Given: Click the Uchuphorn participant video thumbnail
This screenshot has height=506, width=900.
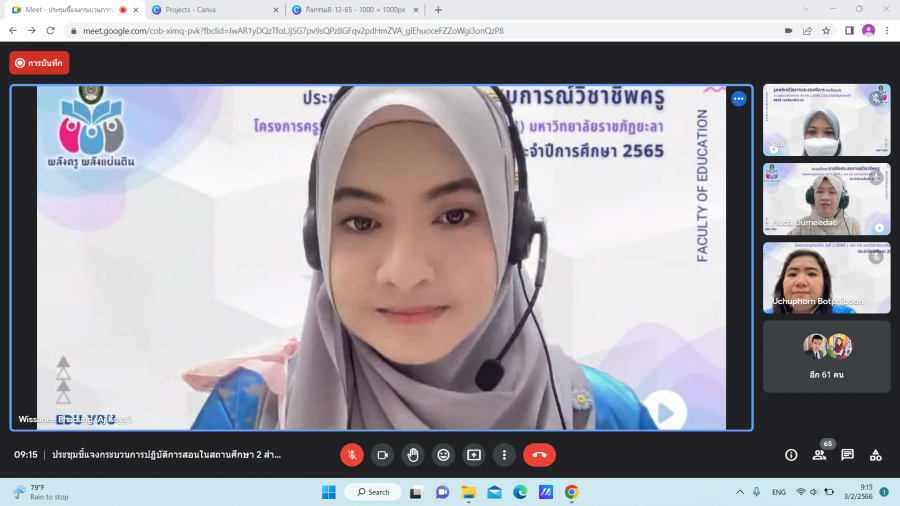Looking at the screenshot, I should pos(826,278).
